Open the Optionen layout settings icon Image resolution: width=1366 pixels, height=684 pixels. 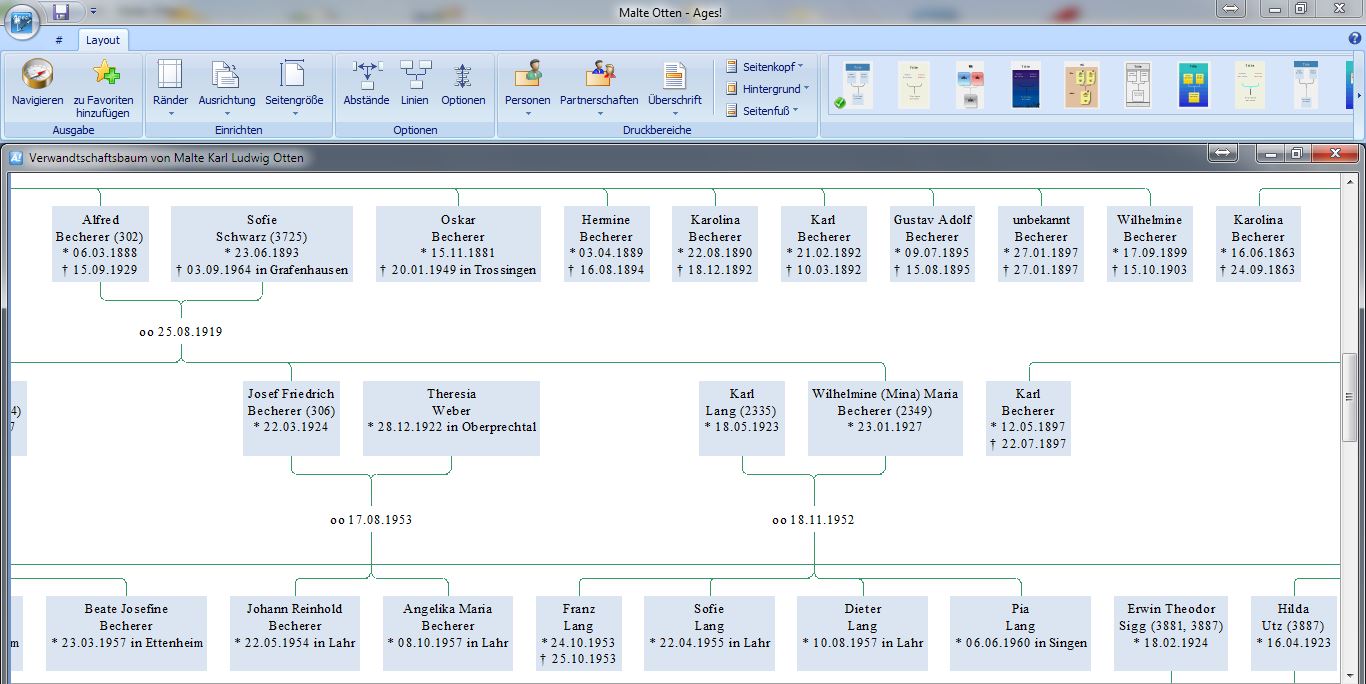463,74
